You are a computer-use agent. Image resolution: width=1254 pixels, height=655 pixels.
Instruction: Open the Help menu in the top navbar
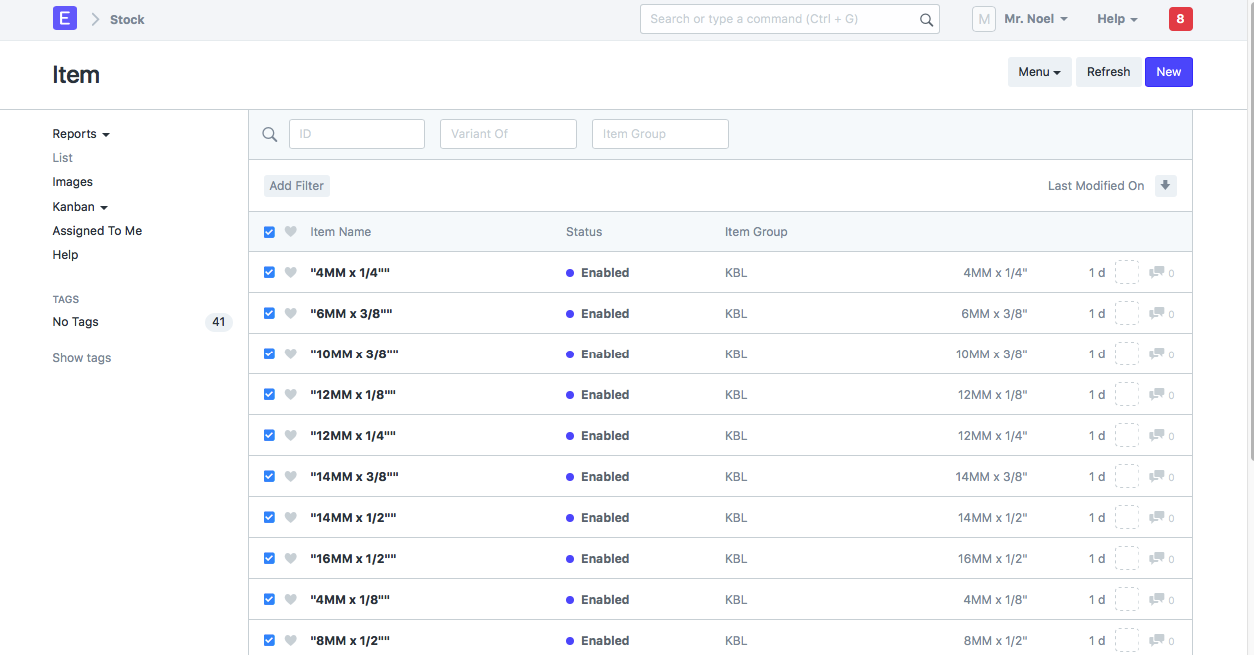point(1116,18)
